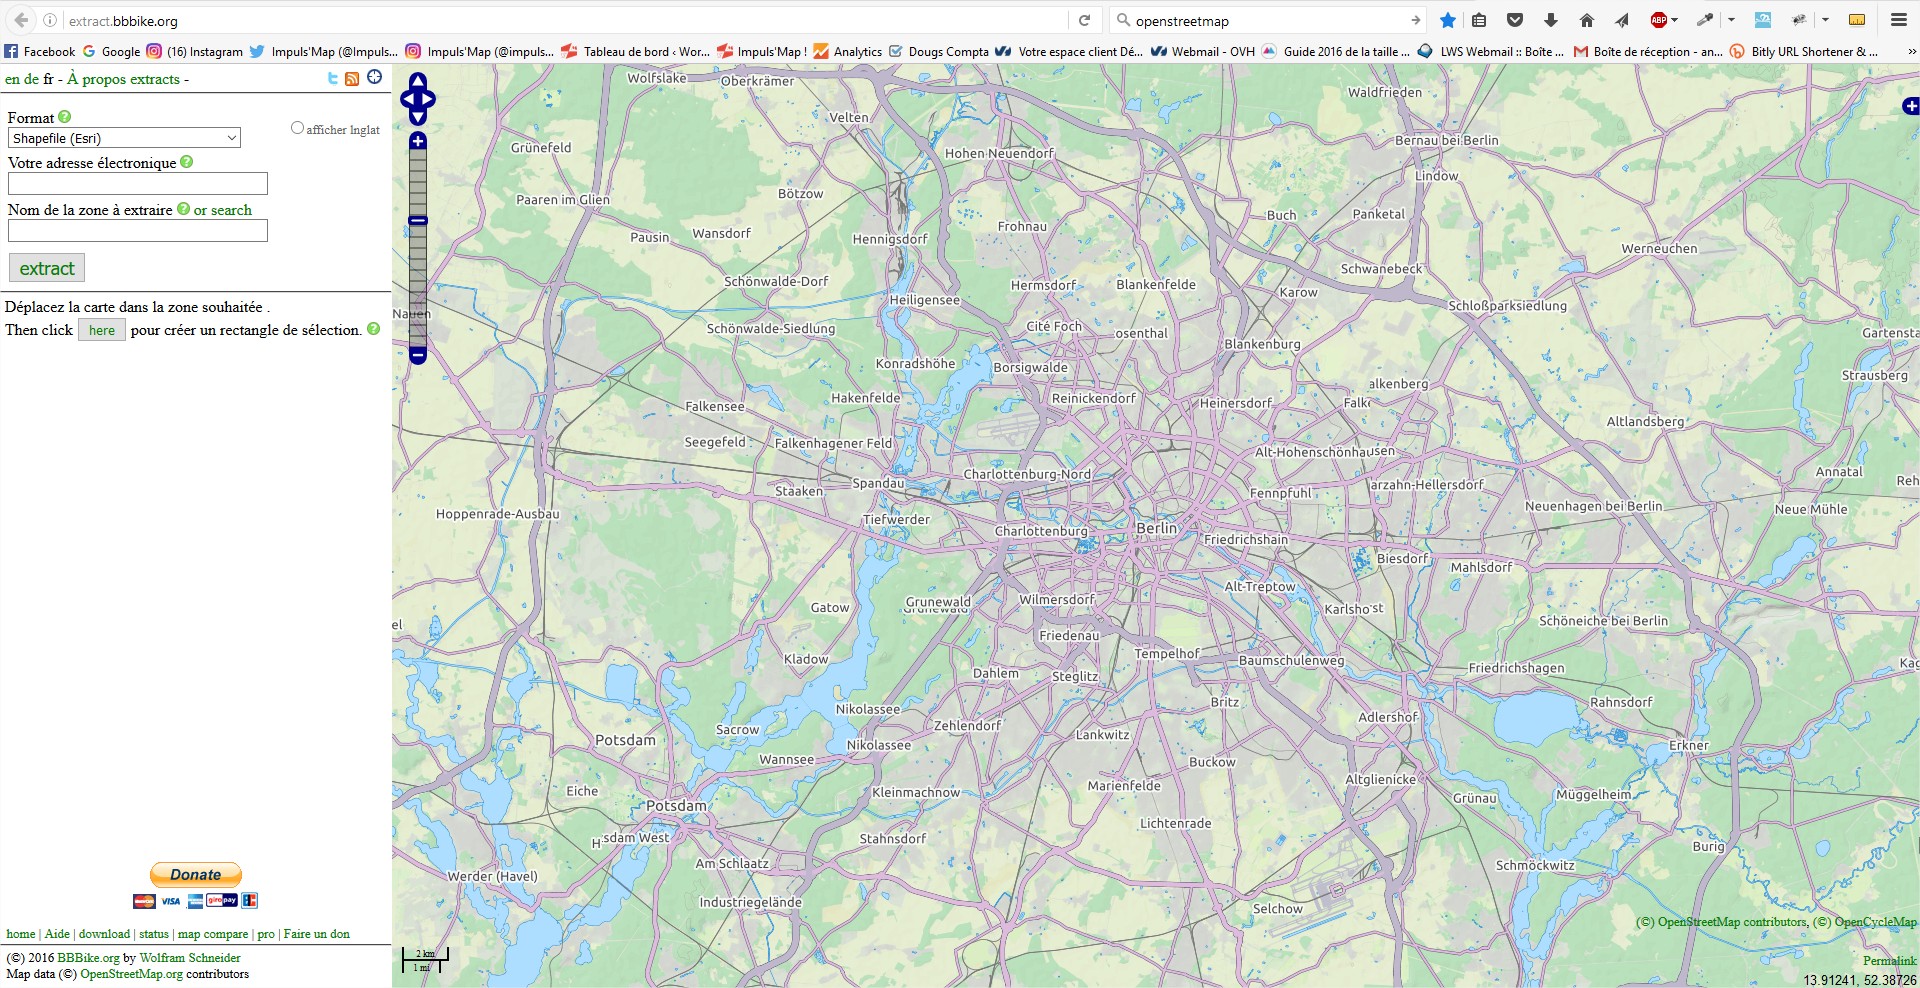Open the status footer link

pos(154,934)
